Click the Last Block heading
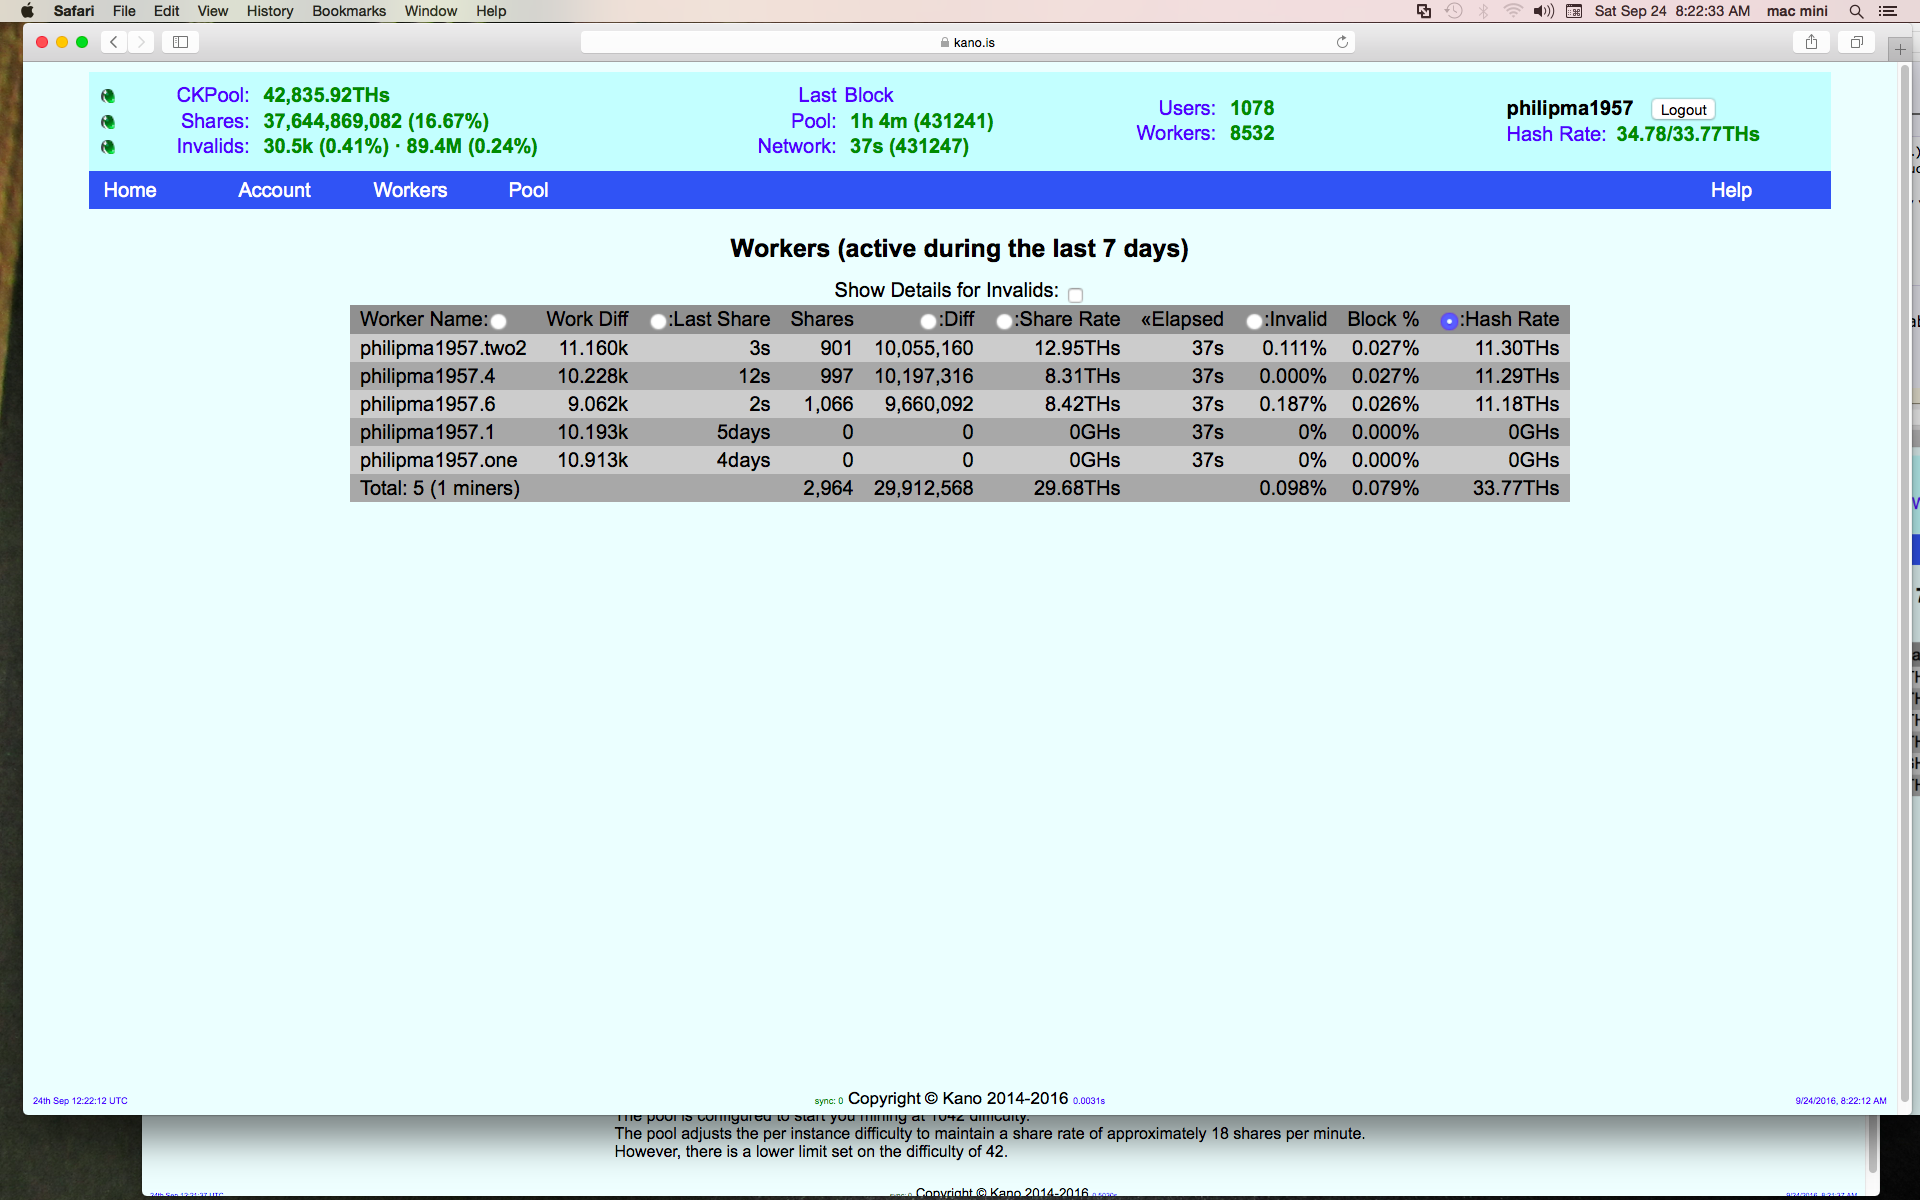This screenshot has height=1200, width=1920. (845, 95)
